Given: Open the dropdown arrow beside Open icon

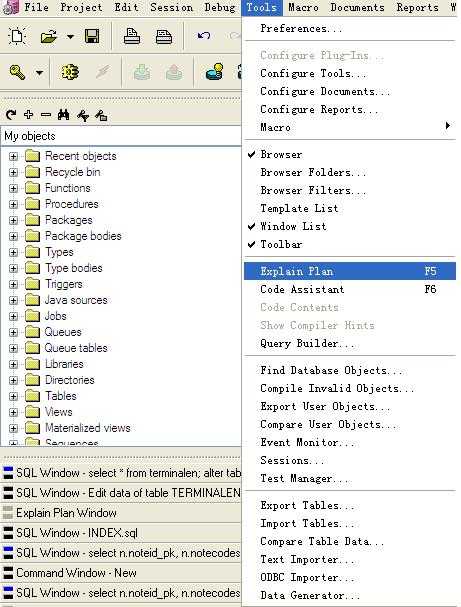Looking at the screenshot, I should tap(70, 37).
